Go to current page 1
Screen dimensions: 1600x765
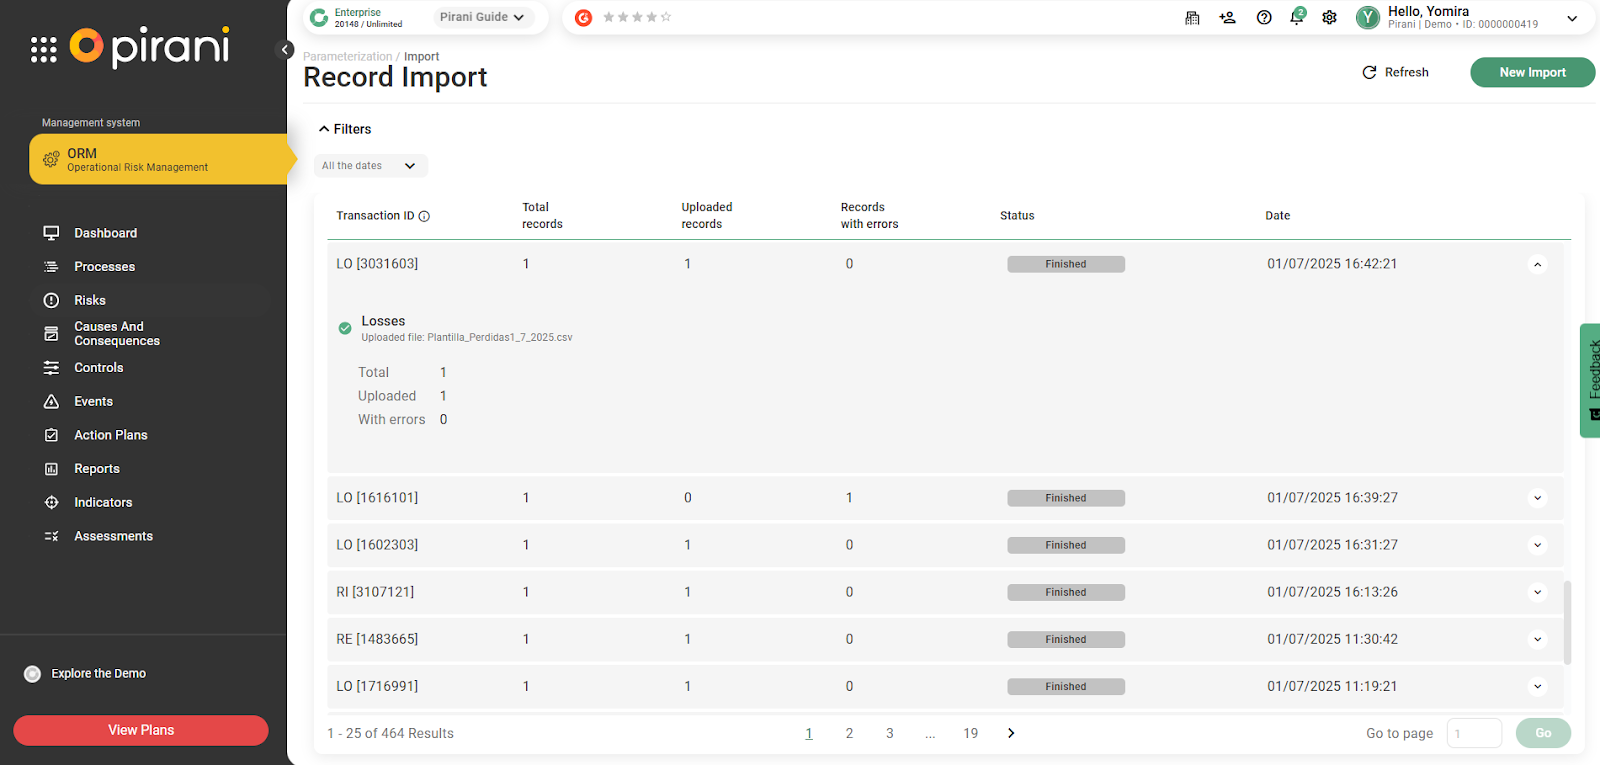[x=809, y=733]
